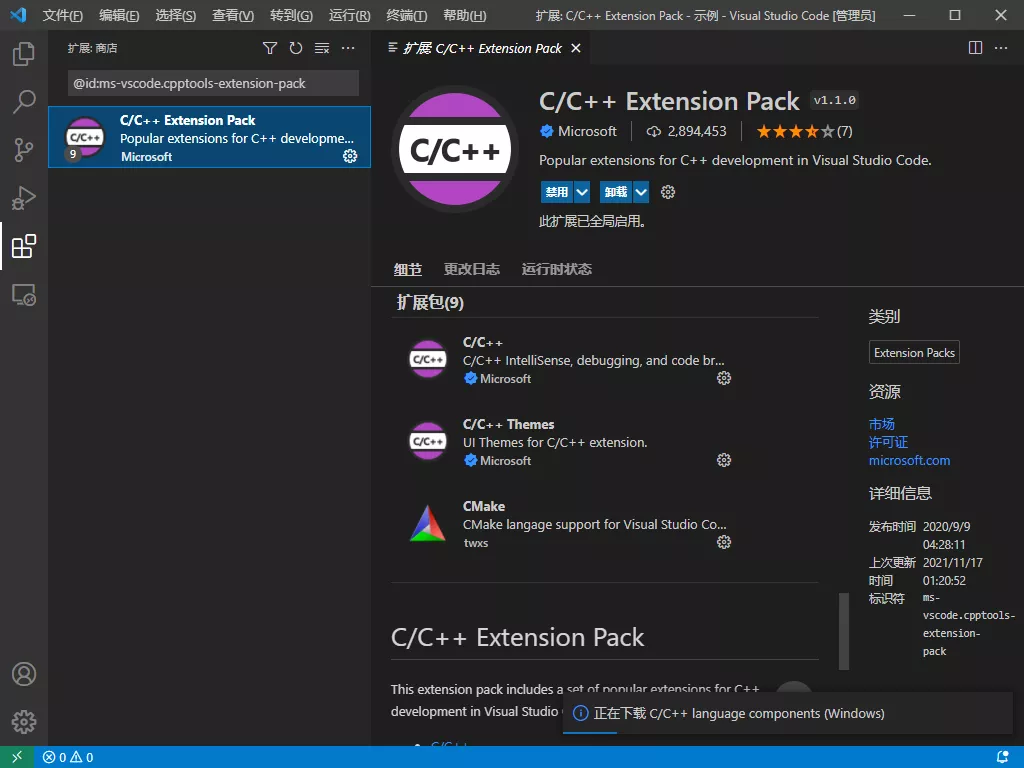The height and width of the screenshot is (768, 1024).
Task: Click the Microsoft publisher name in header
Action: pos(587,131)
